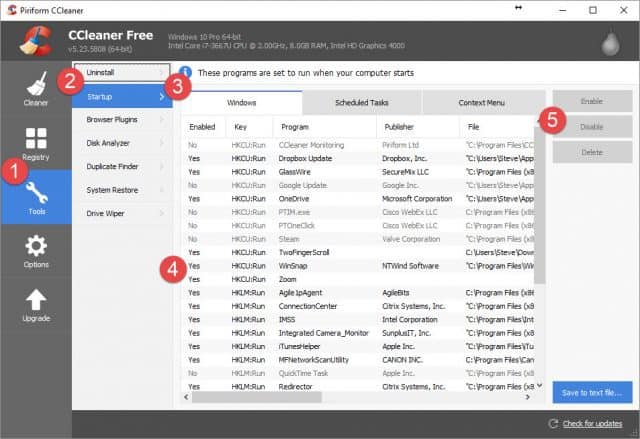This screenshot has height=439, width=640.
Task: Click the horizontal scrollbar right arrow
Action: click(528, 397)
